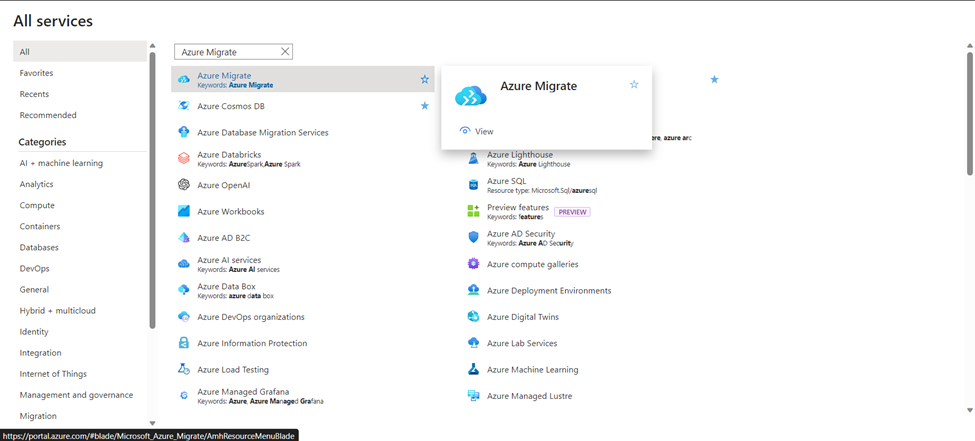Click sidebar scrollbar down arrow
The height and width of the screenshot is (441, 975).
point(153,422)
